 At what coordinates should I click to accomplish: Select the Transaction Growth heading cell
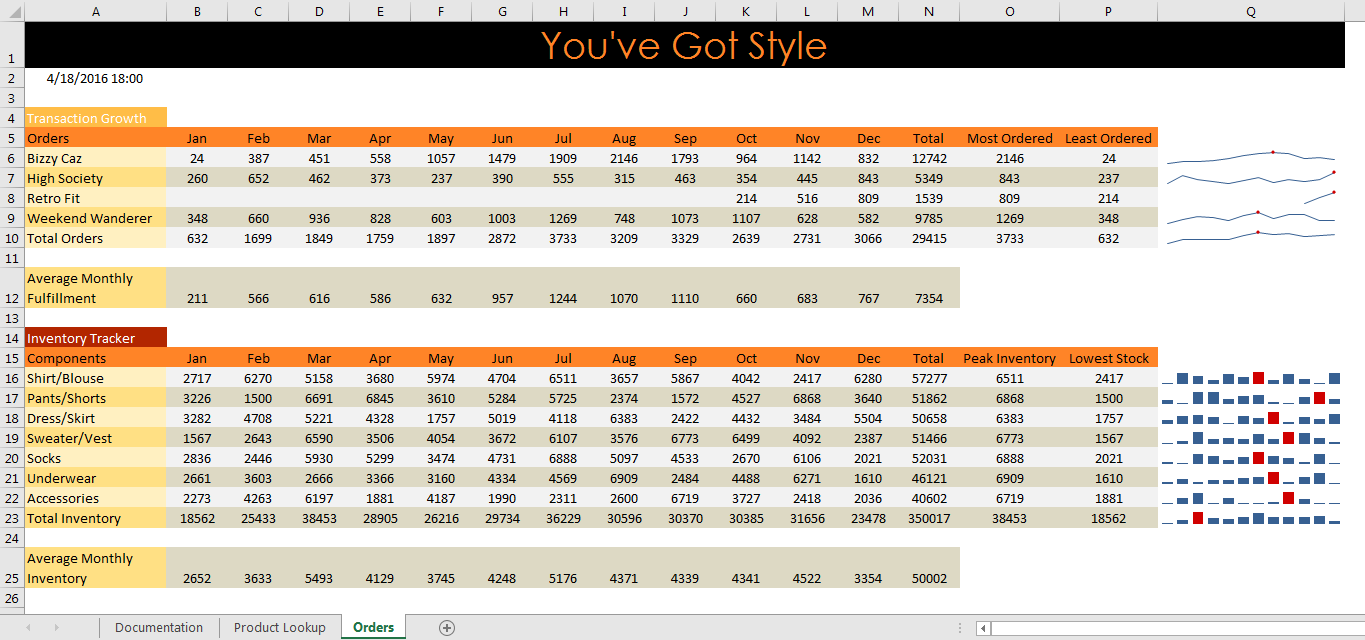coord(96,118)
